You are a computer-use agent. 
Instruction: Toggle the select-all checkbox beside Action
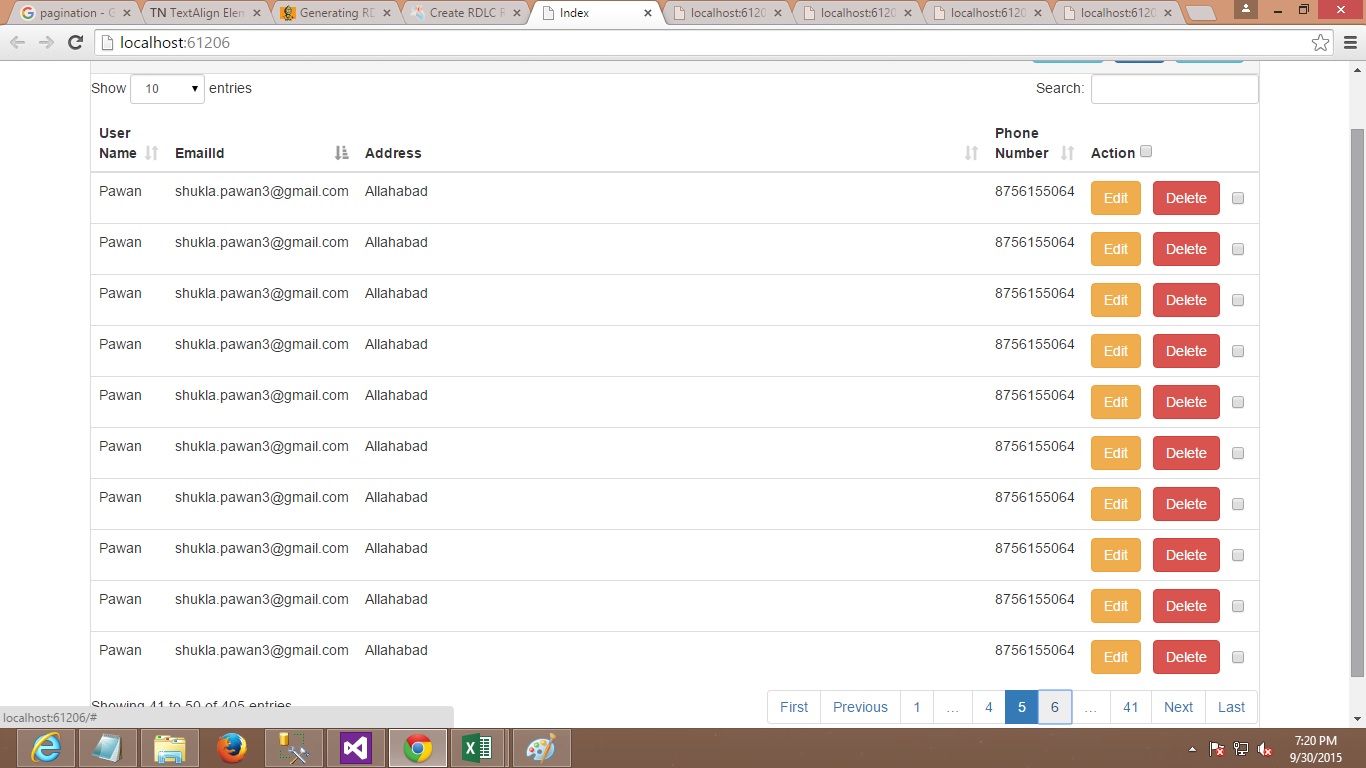click(1146, 152)
